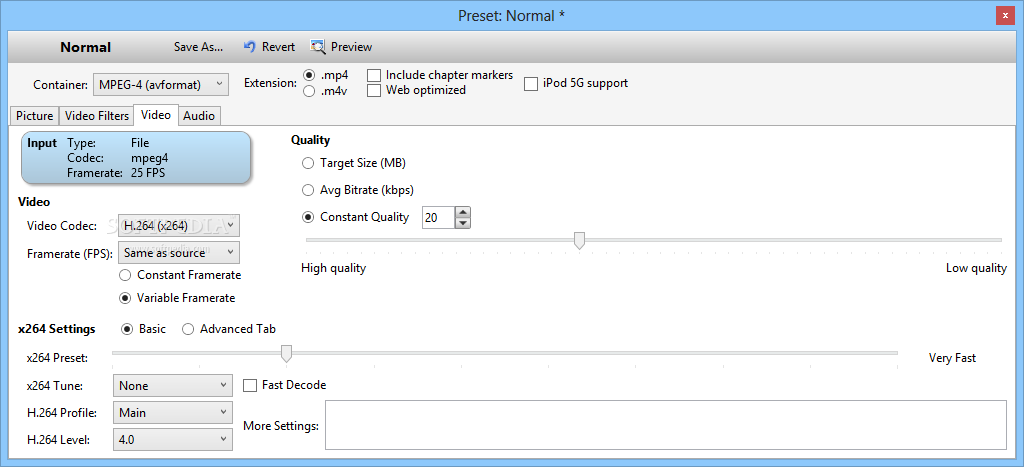Click the Save As... button
The image size is (1024, 467).
198,47
